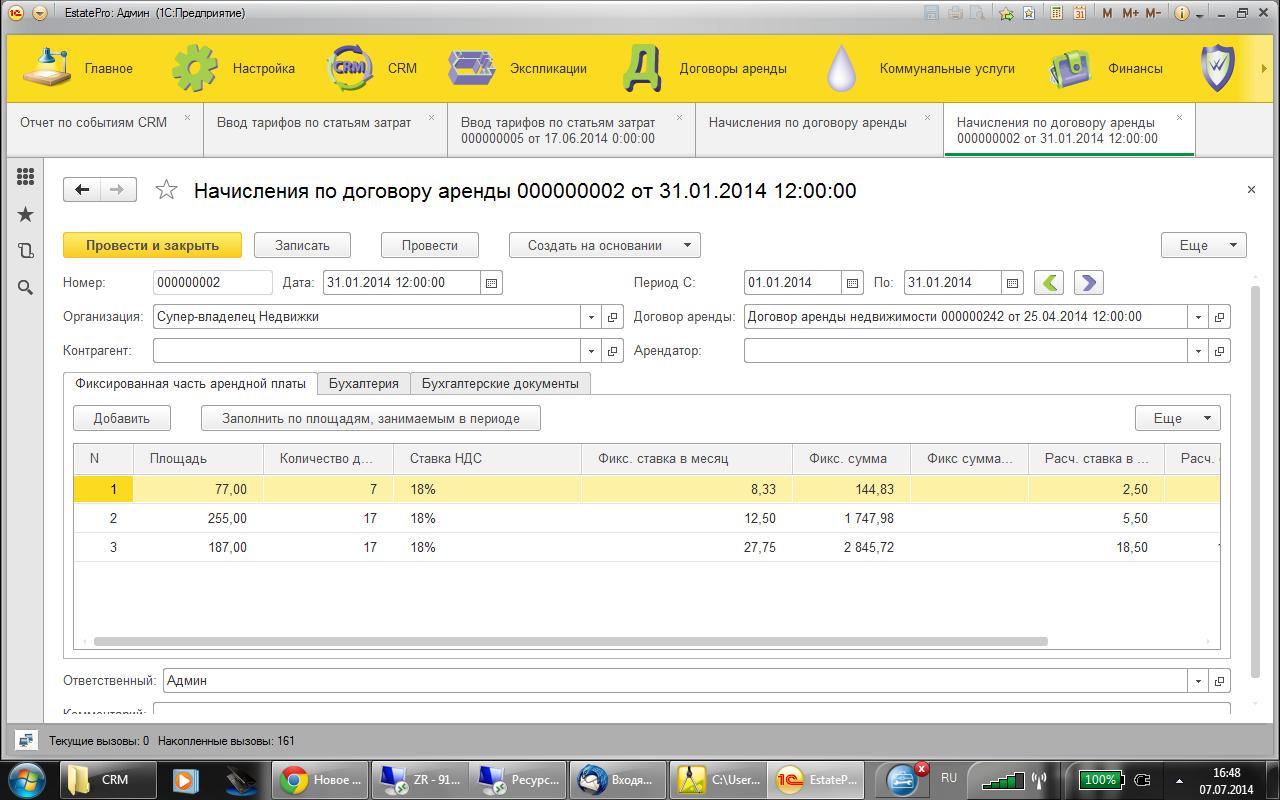Click the Номер input field
The image size is (1280, 800).
click(213, 283)
